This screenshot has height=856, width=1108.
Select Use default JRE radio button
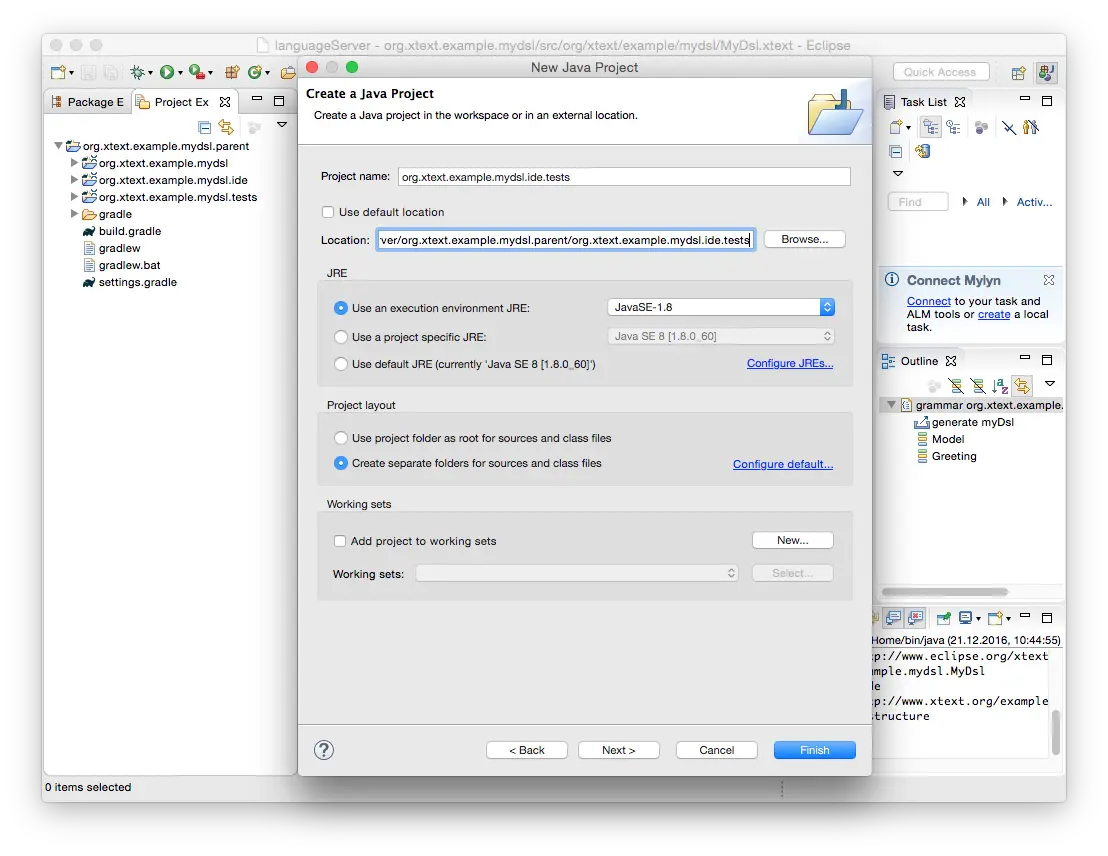point(341,364)
